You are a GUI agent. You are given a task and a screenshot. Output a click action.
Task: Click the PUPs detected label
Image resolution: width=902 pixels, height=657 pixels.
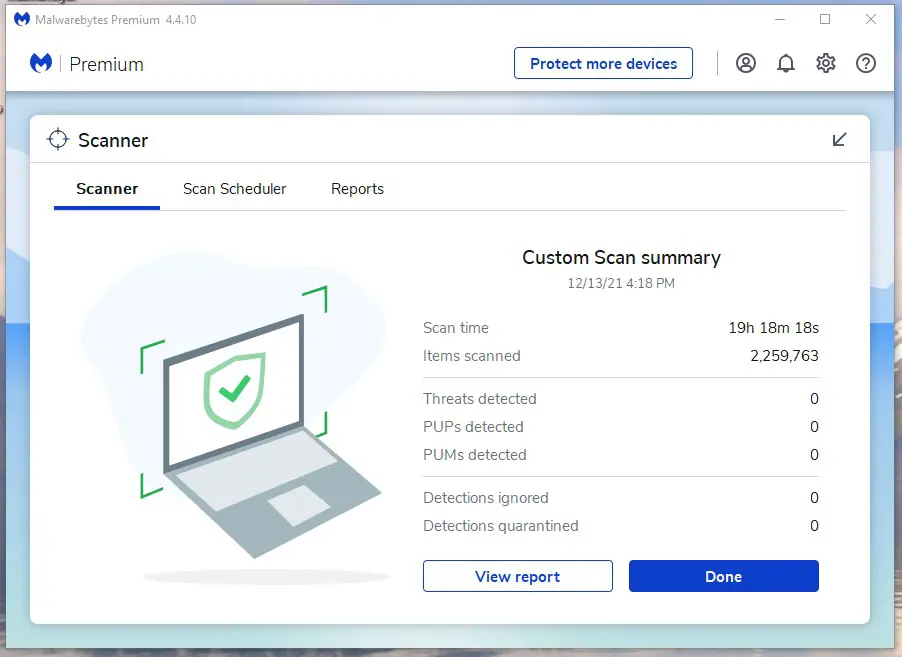[473, 427]
